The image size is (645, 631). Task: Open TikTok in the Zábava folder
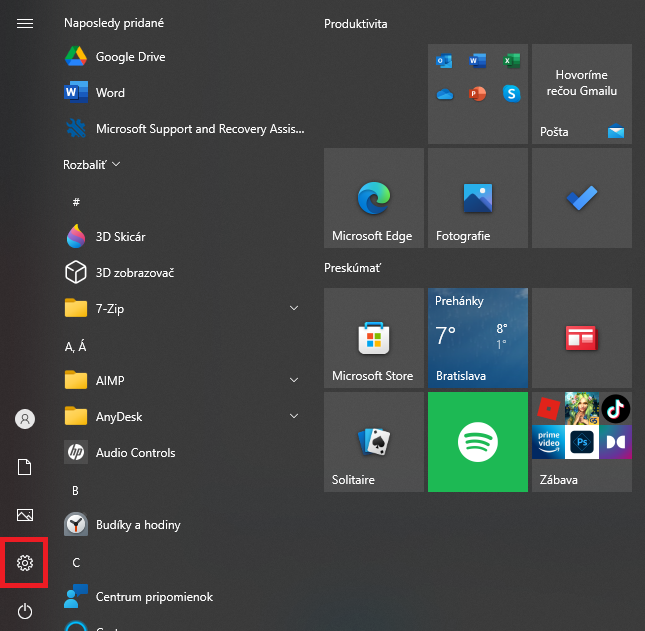[x=615, y=408]
